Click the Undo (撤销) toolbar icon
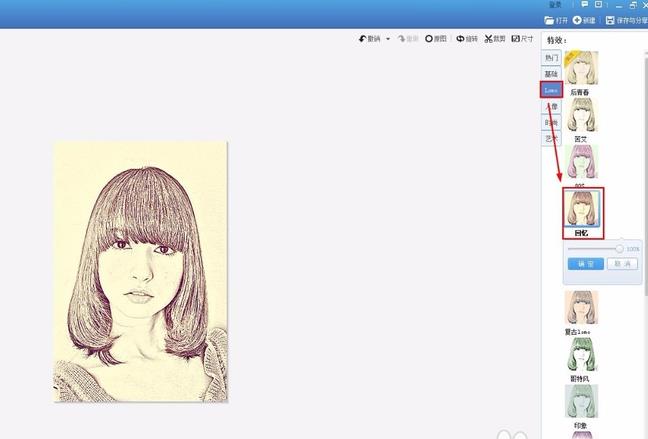648x439 pixels. point(363,39)
